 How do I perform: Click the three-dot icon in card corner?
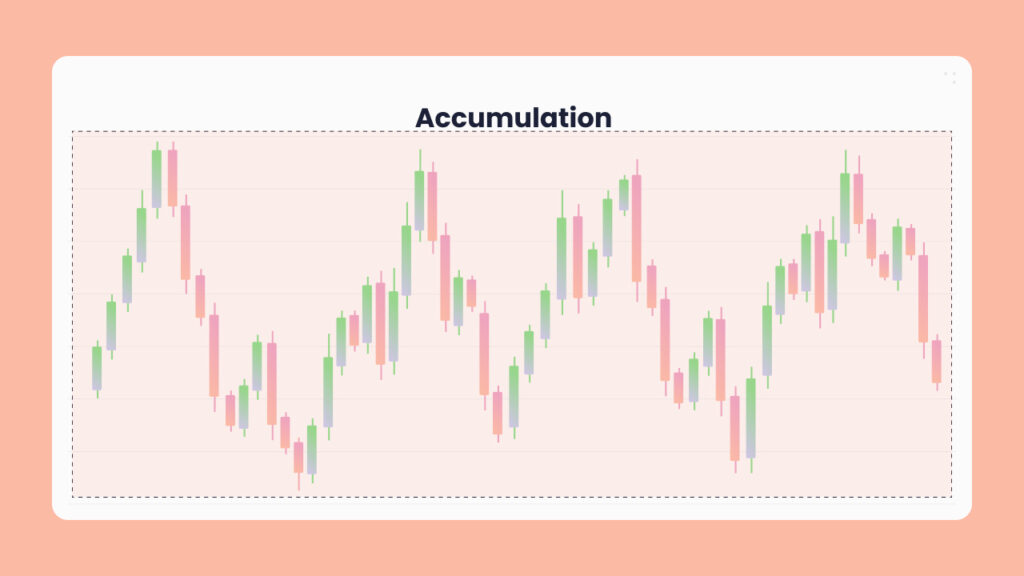(x=949, y=77)
